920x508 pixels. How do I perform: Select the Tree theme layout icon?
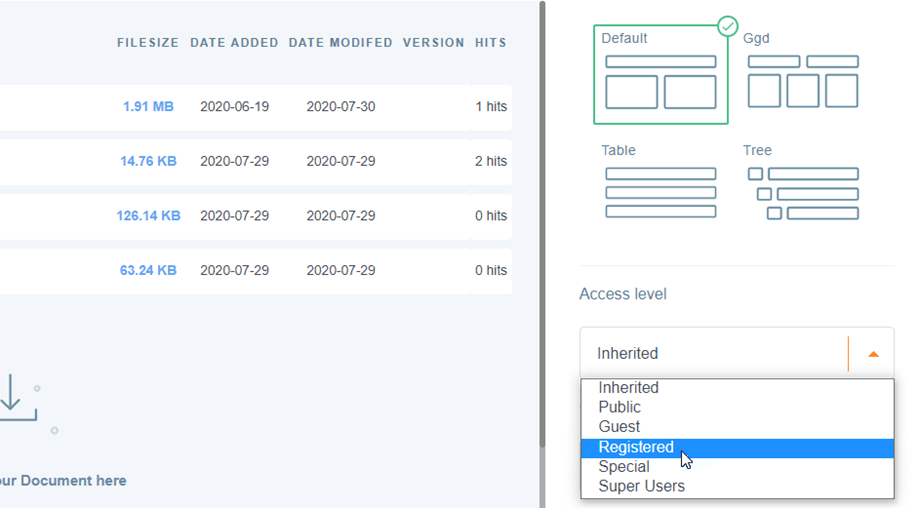coord(802,192)
